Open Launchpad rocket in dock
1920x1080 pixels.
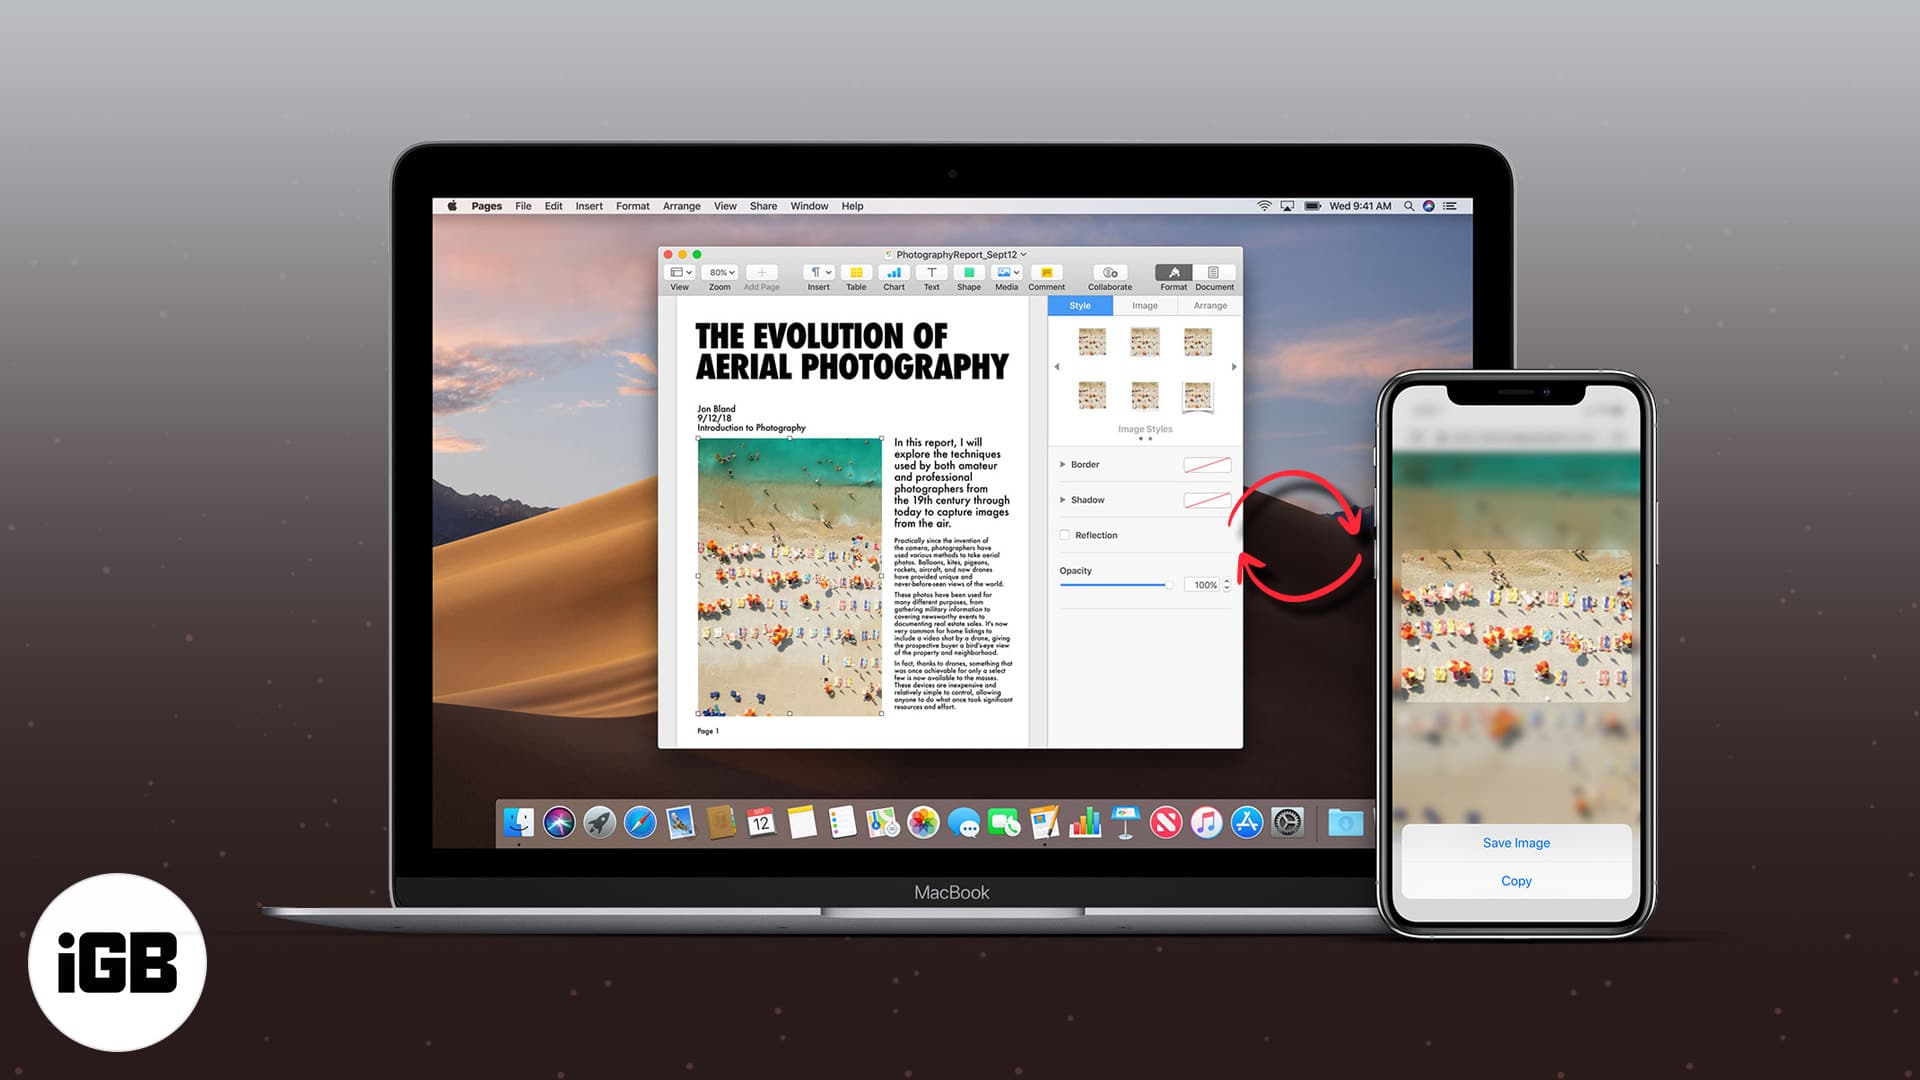(600, 823)
